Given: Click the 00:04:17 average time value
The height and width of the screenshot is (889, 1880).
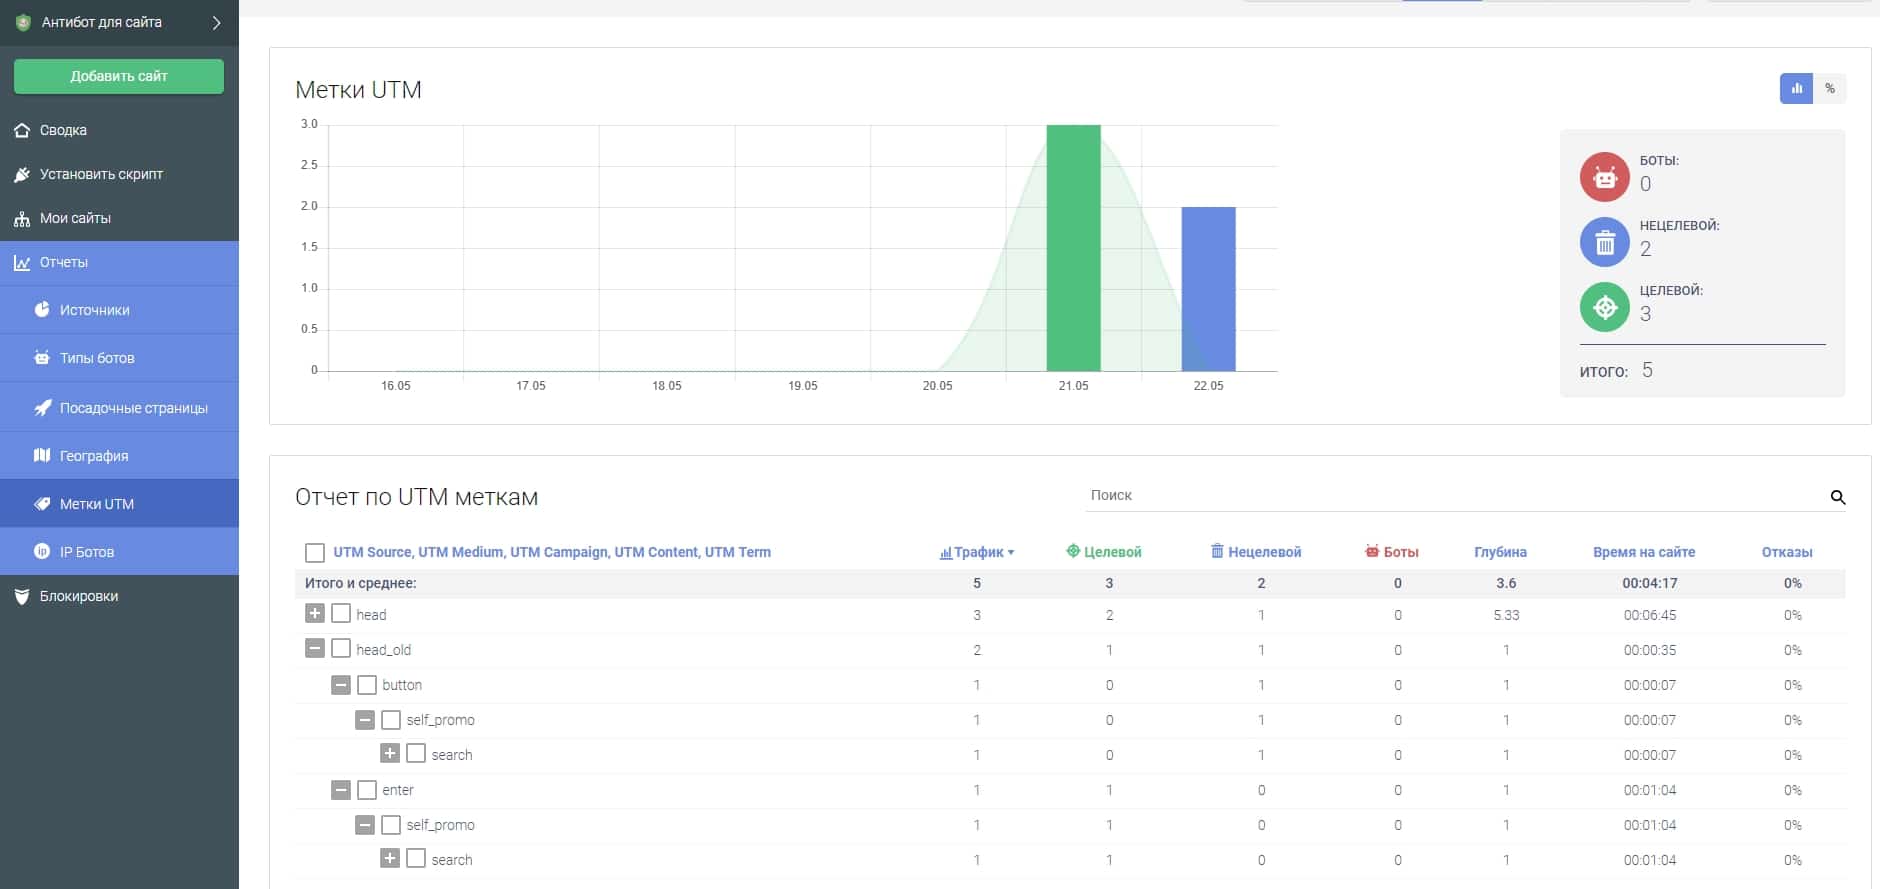Looking at the screenshot, I should point(1650,583).
